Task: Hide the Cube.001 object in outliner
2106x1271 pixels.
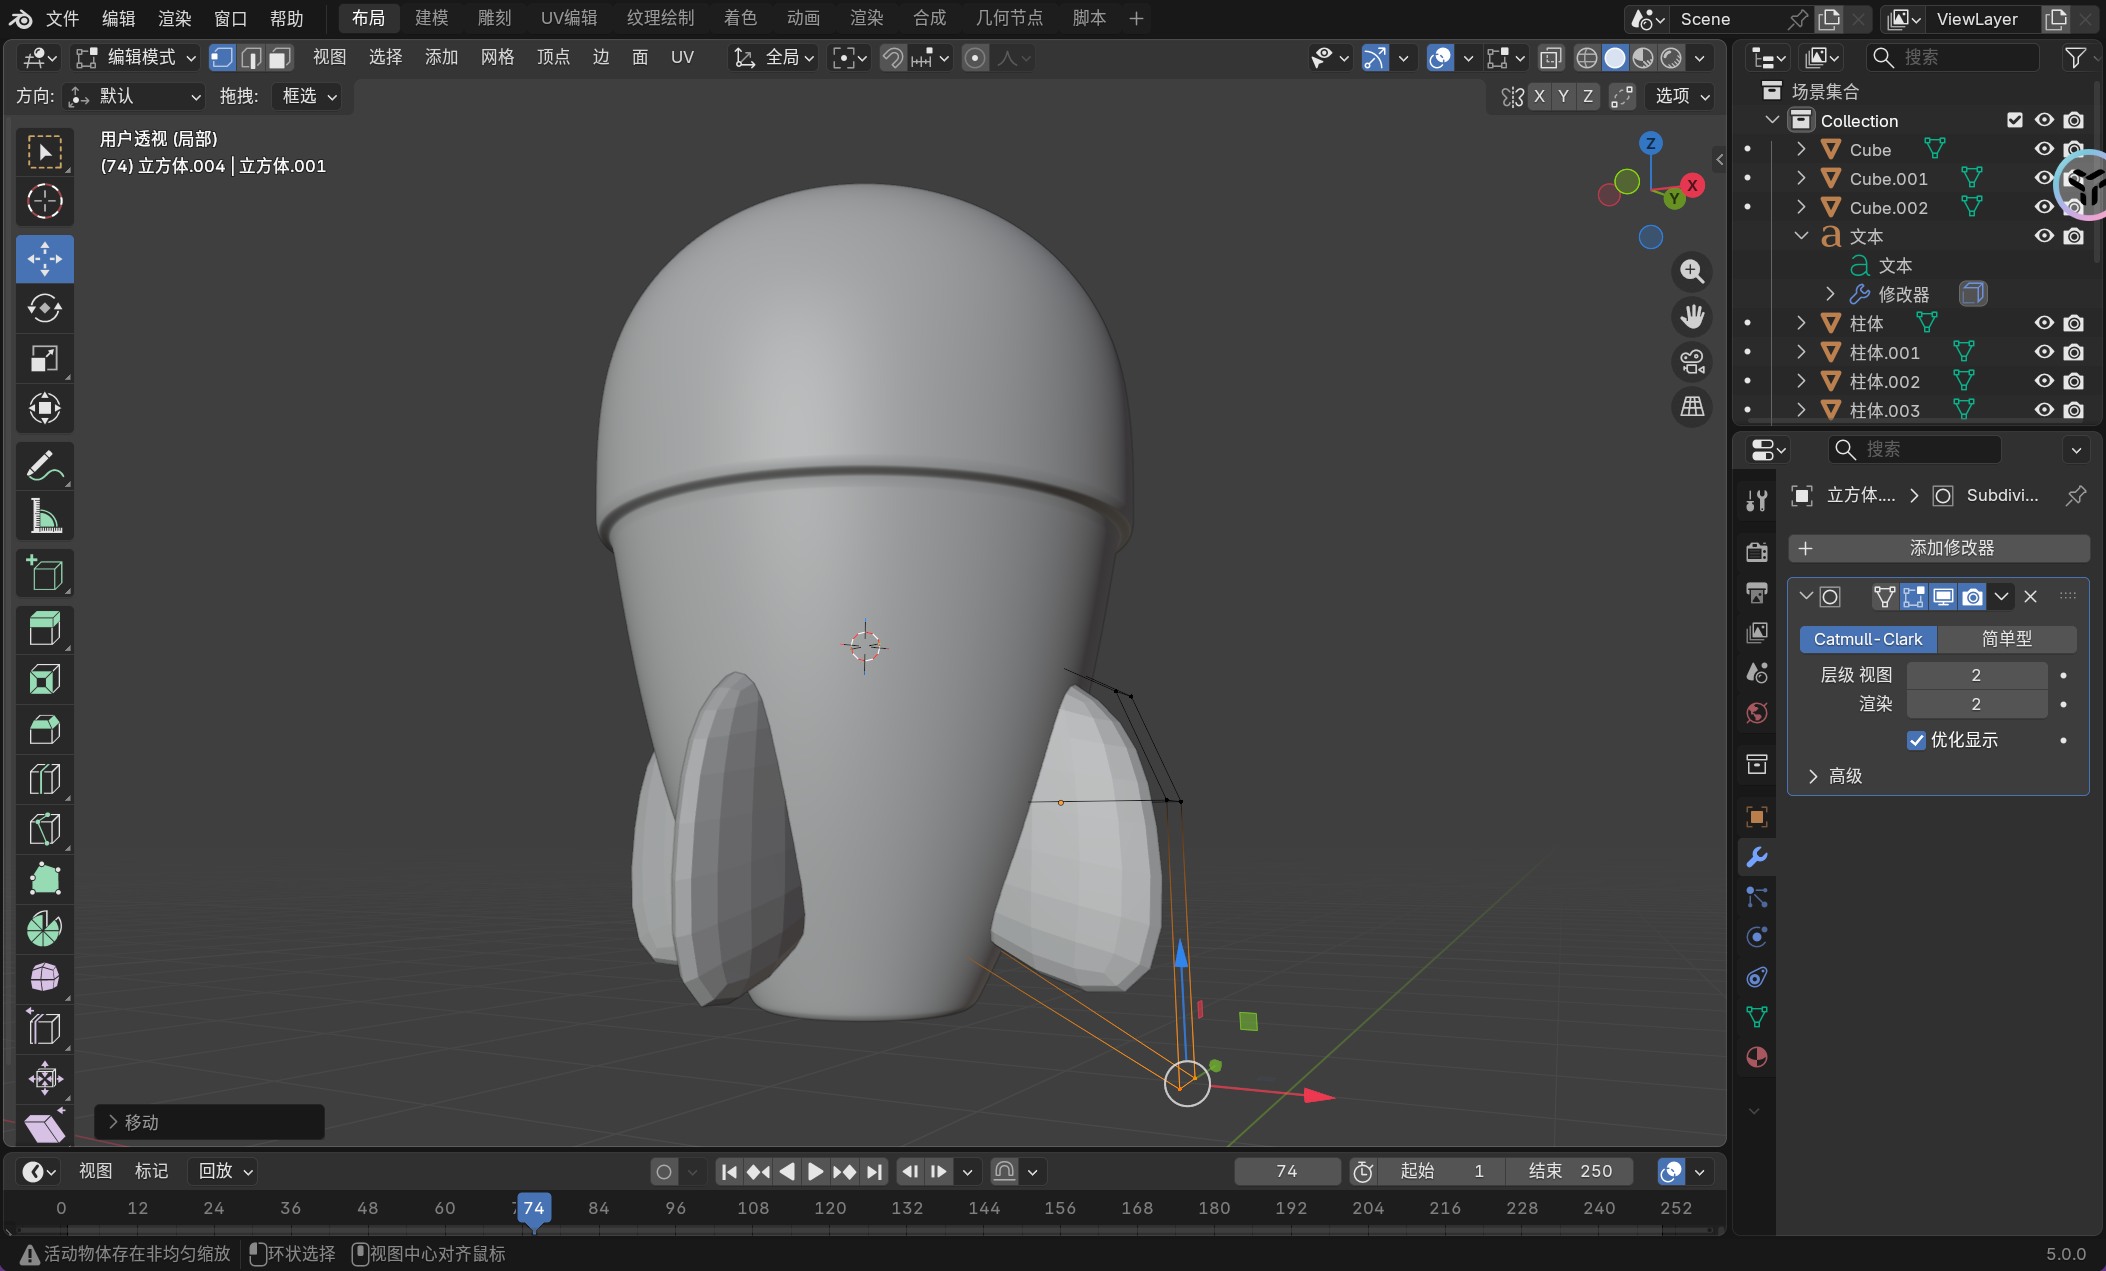Action: click(2043, 178)
